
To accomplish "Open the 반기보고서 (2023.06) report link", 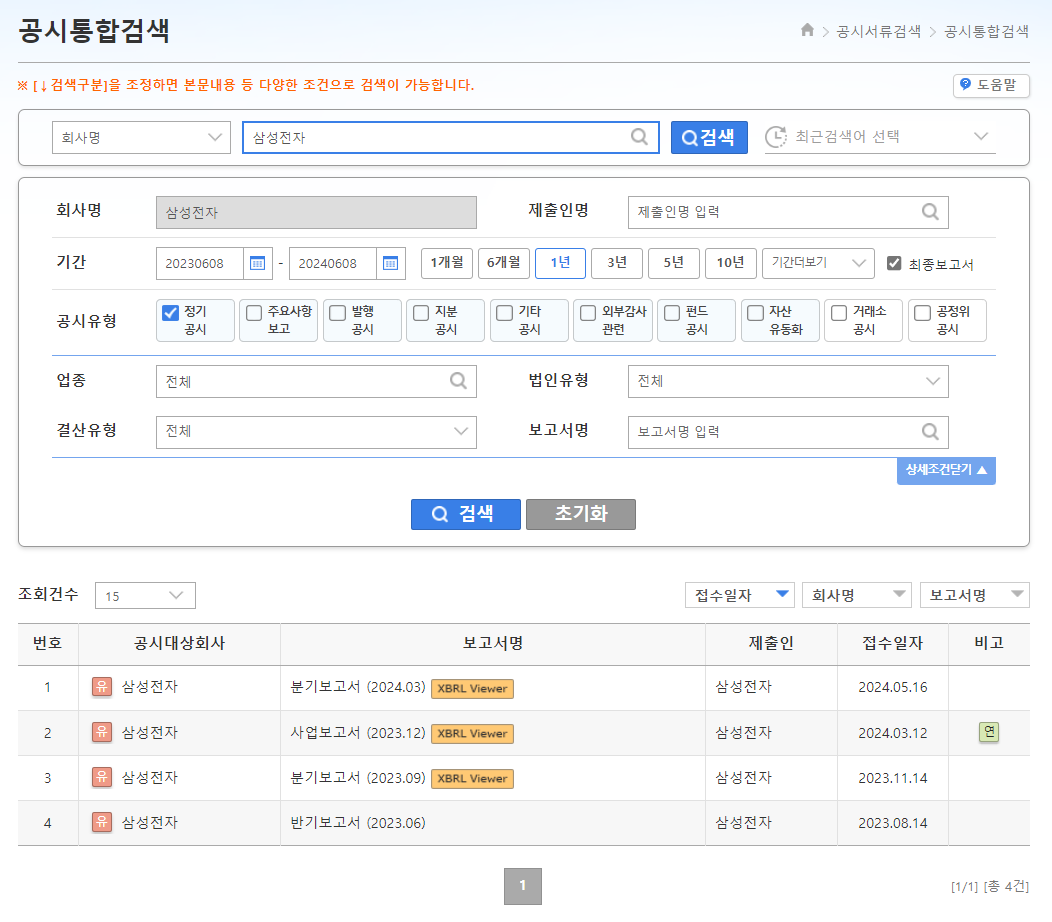I will [358, 823].
